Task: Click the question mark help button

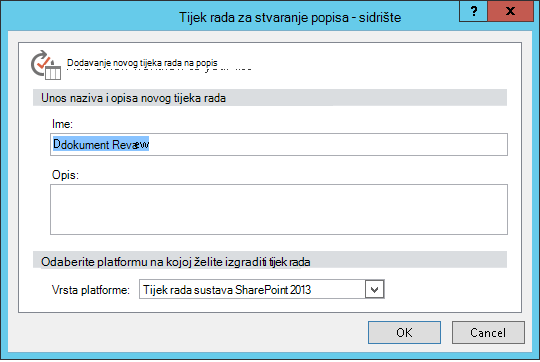Action: (x=473, y=11)
